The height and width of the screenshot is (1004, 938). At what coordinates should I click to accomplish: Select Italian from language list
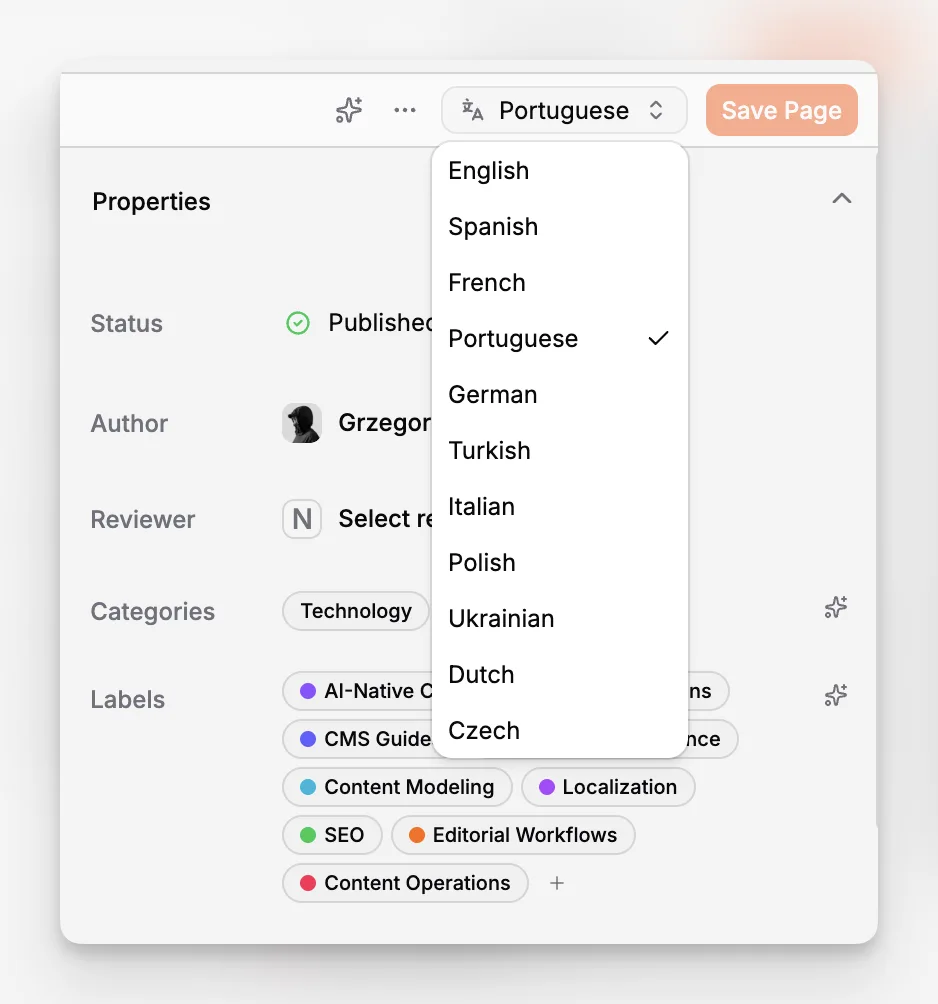(x=560, y=506)
